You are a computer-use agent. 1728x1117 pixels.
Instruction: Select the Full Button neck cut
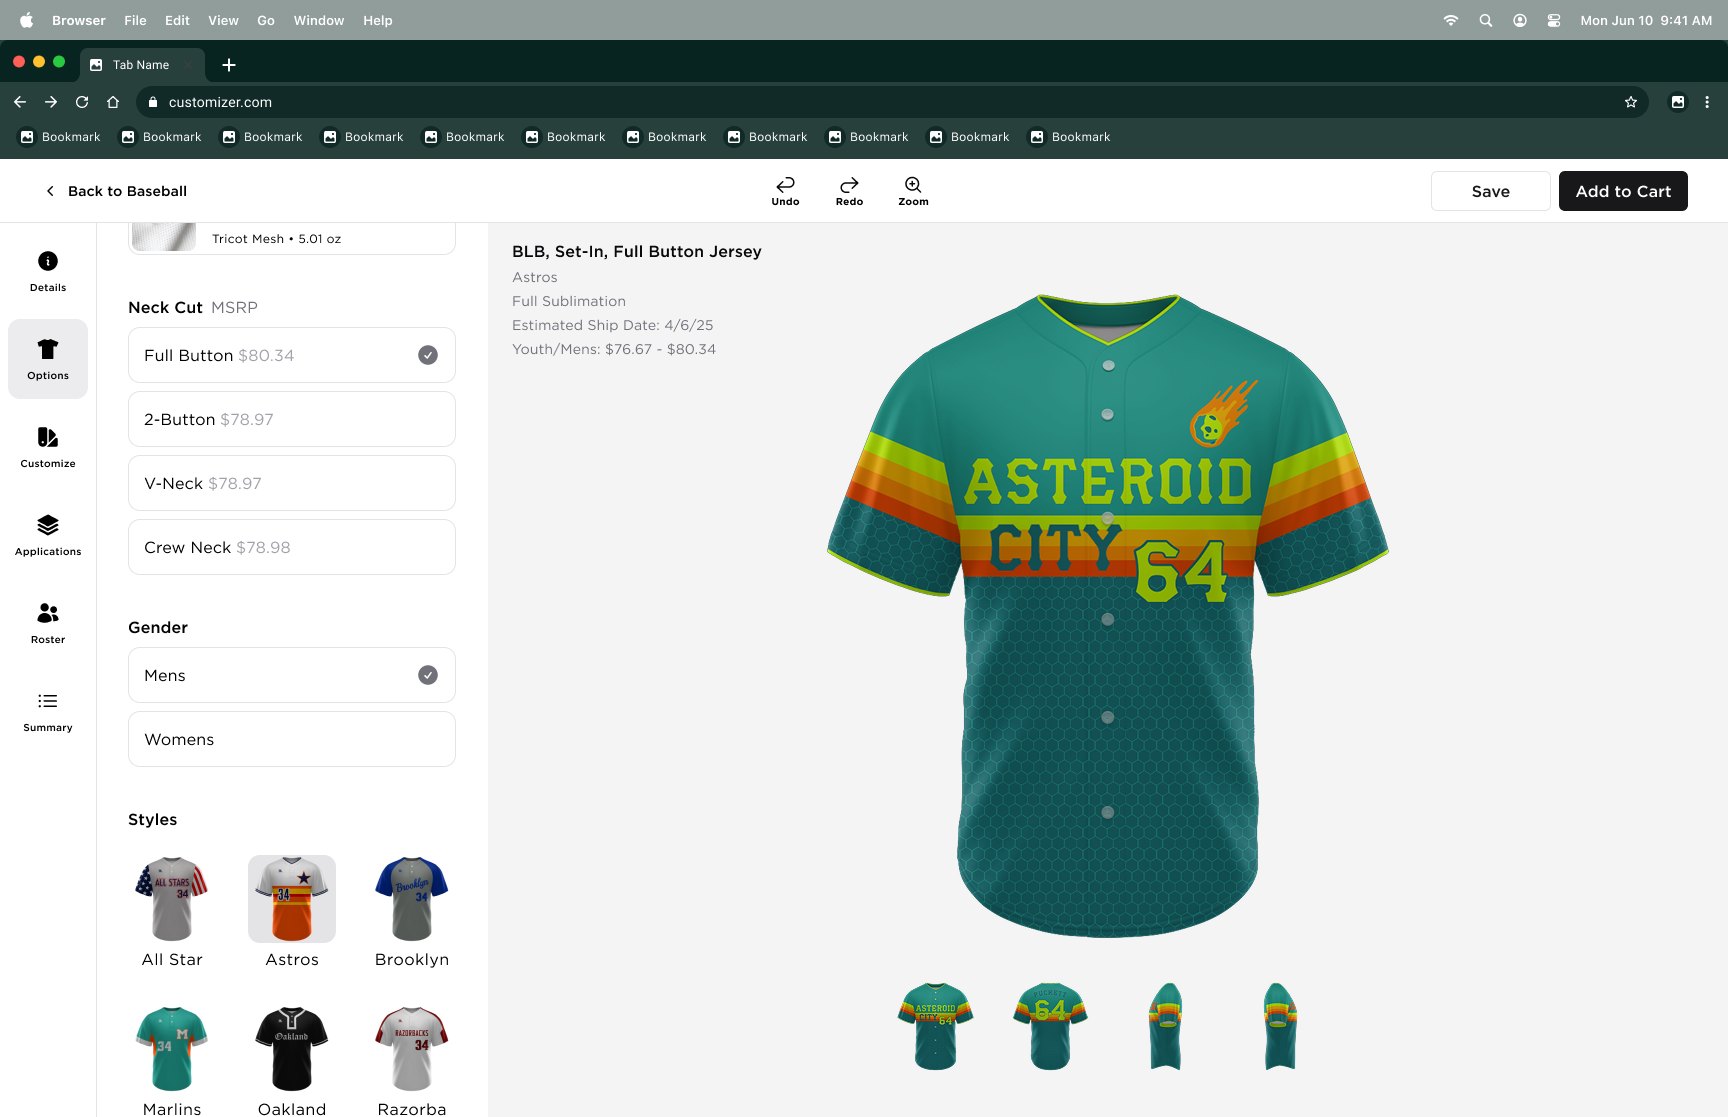coord(292,355)
